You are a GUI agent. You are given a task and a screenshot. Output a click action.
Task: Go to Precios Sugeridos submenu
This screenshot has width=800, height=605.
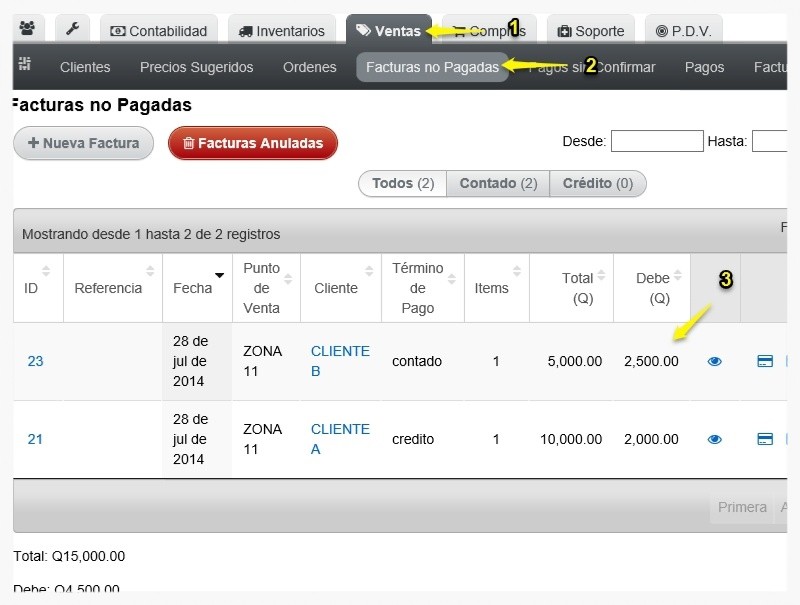(x=196, y=67)
